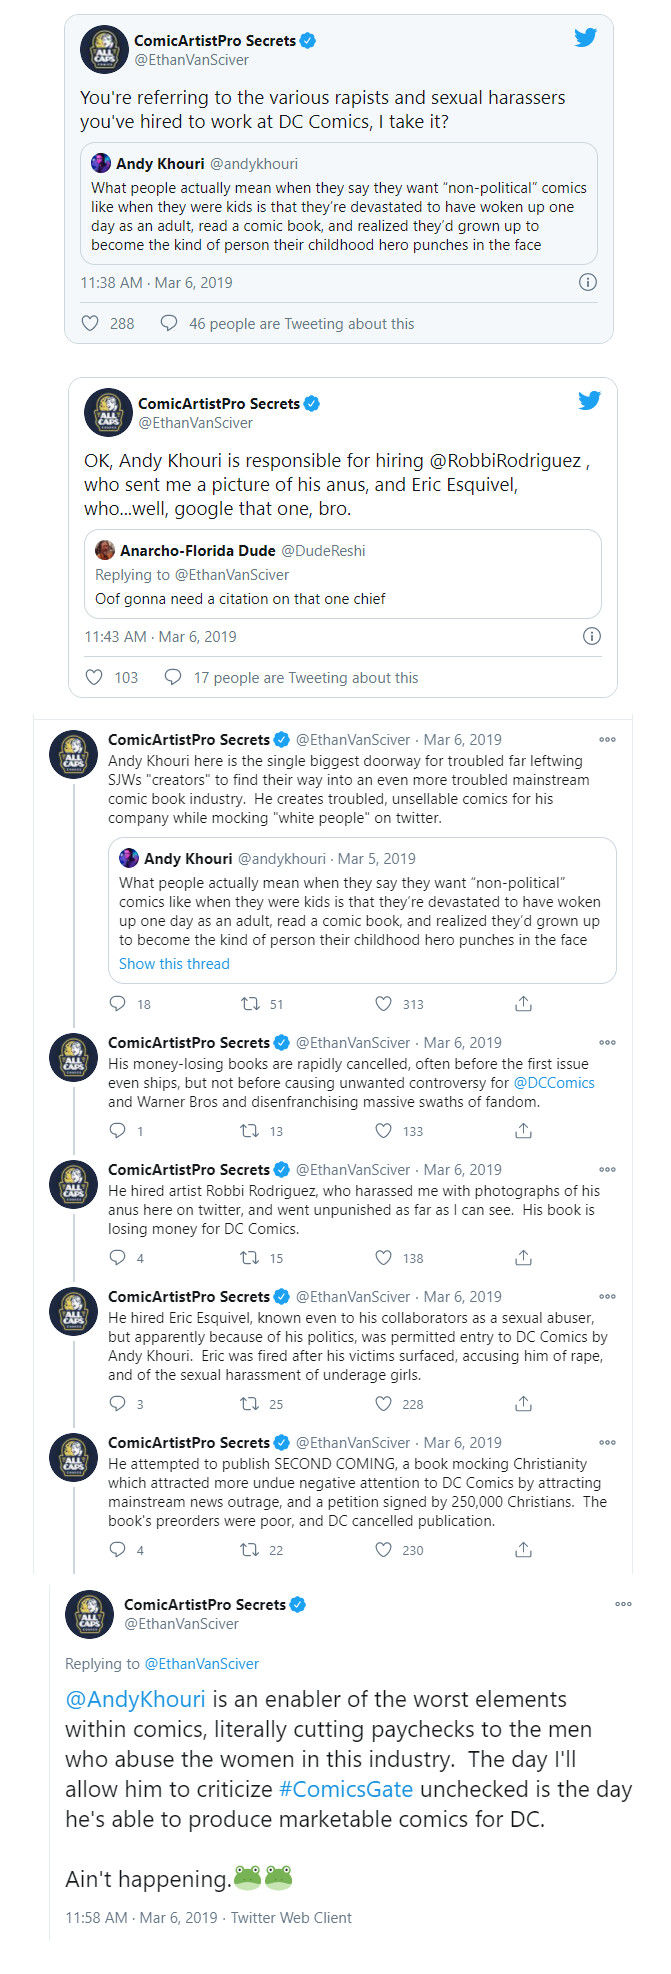The width and height of the screenshot is (671, 1974).
Task: Open the share icon on the SECOND COMING tweet
Action: [x=522, y=1549]
